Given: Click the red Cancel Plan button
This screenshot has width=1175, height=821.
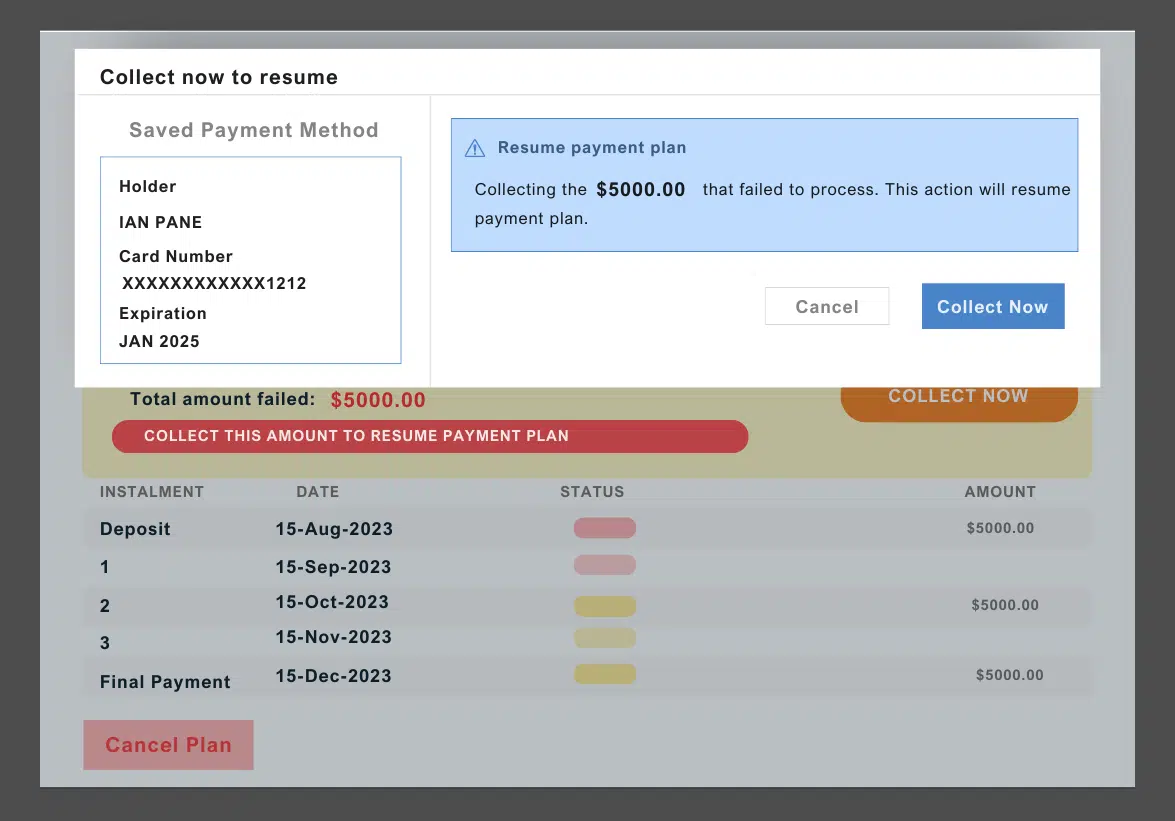Looking at the screenshot, I should click(x=169, y=745).
